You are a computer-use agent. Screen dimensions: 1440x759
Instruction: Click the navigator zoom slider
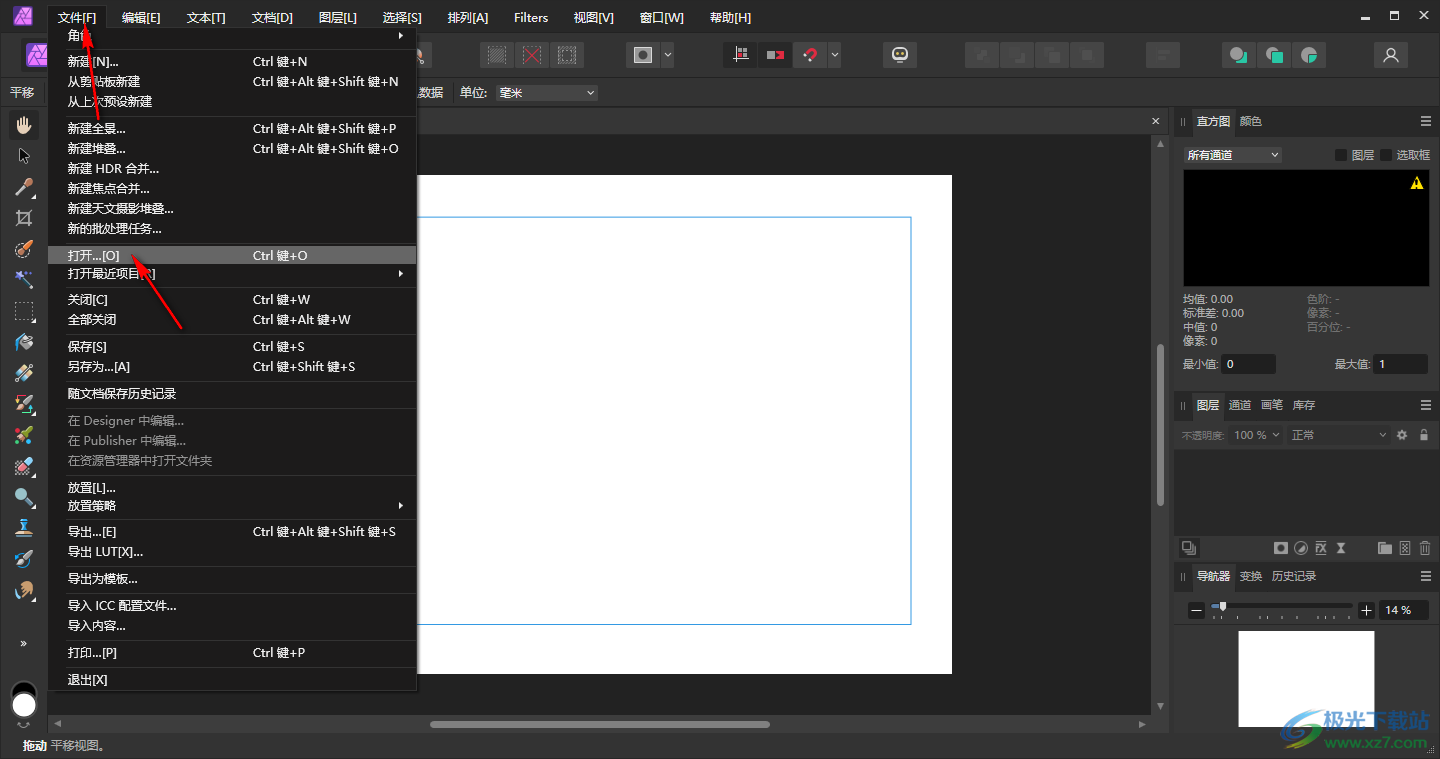[1222, 606]
